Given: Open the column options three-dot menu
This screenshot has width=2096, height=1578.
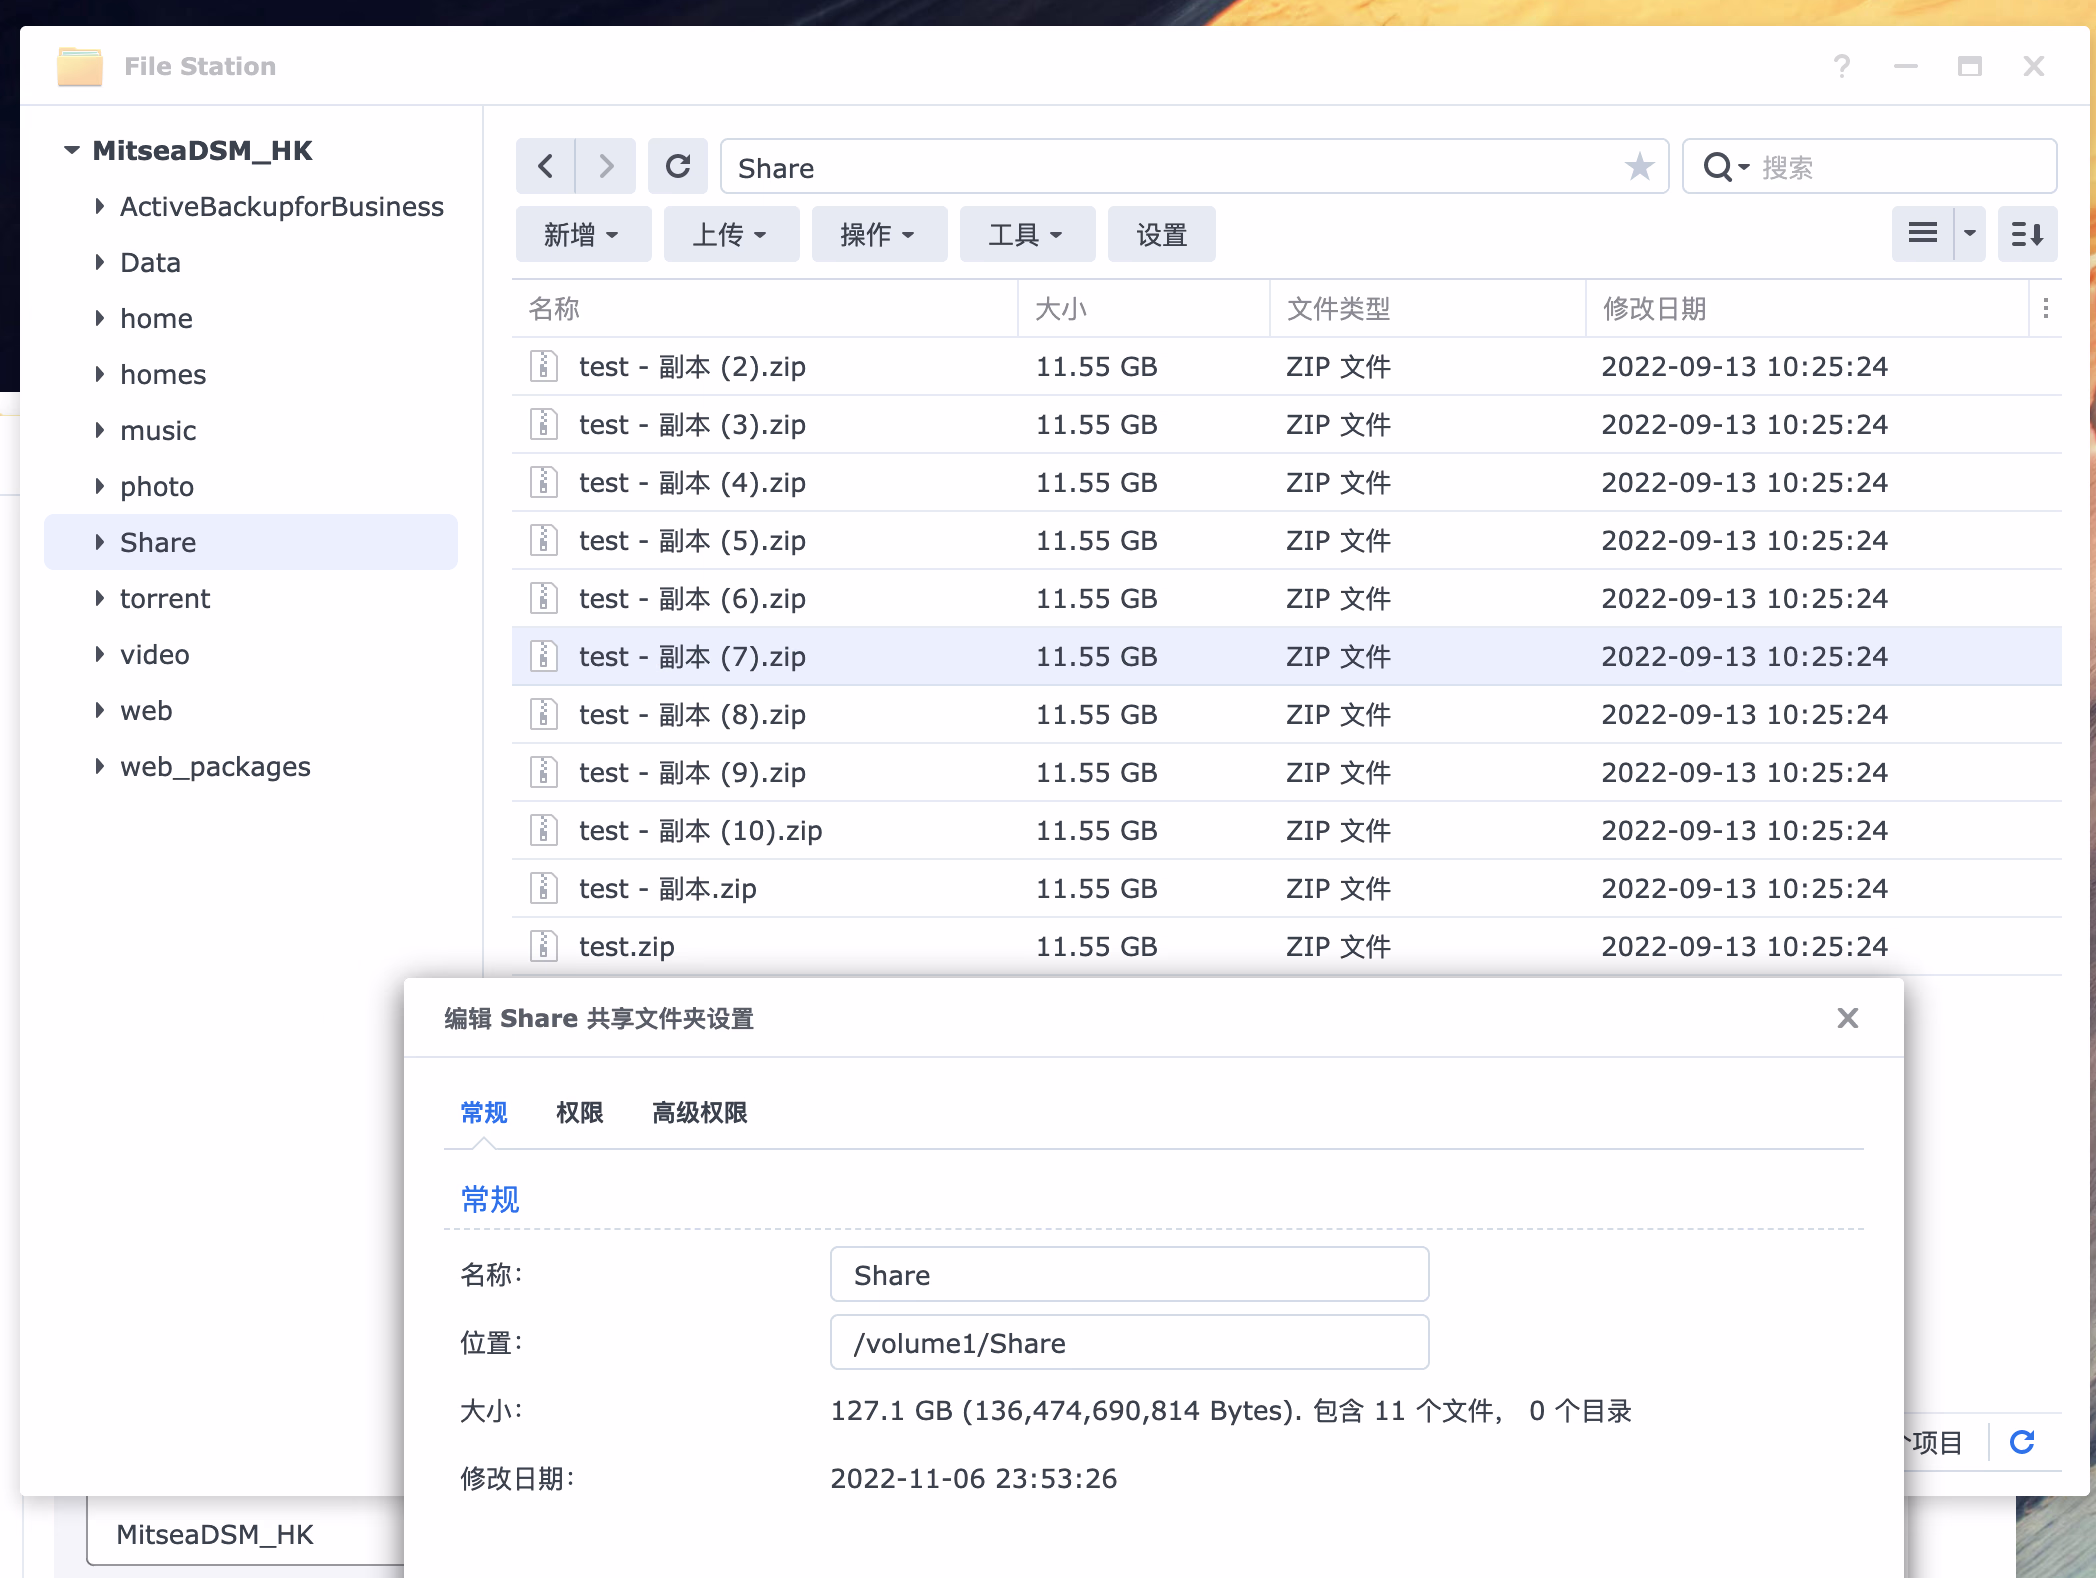Looking at the screenshot, I should pyautogui.click(x=2046, y=308).
